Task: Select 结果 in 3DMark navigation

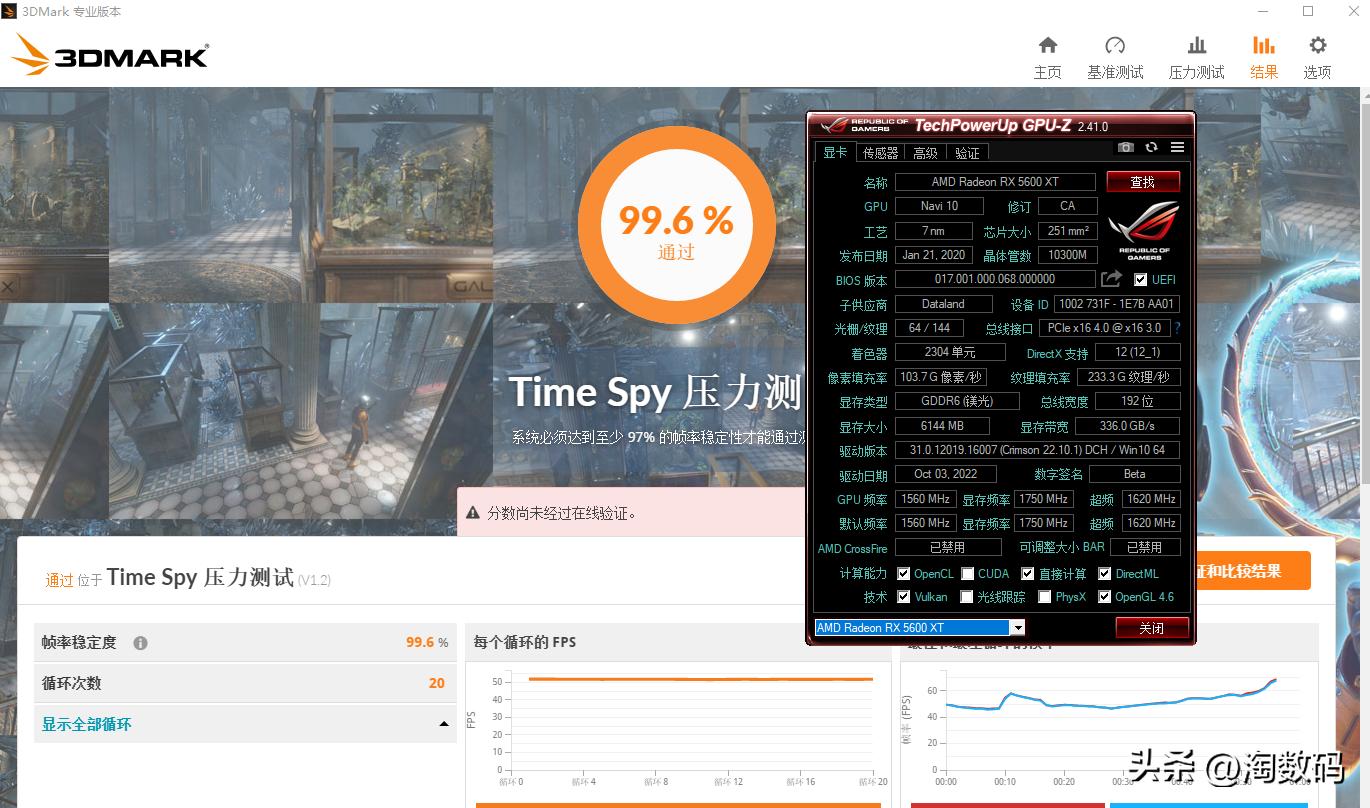Action: (1264, 58)
